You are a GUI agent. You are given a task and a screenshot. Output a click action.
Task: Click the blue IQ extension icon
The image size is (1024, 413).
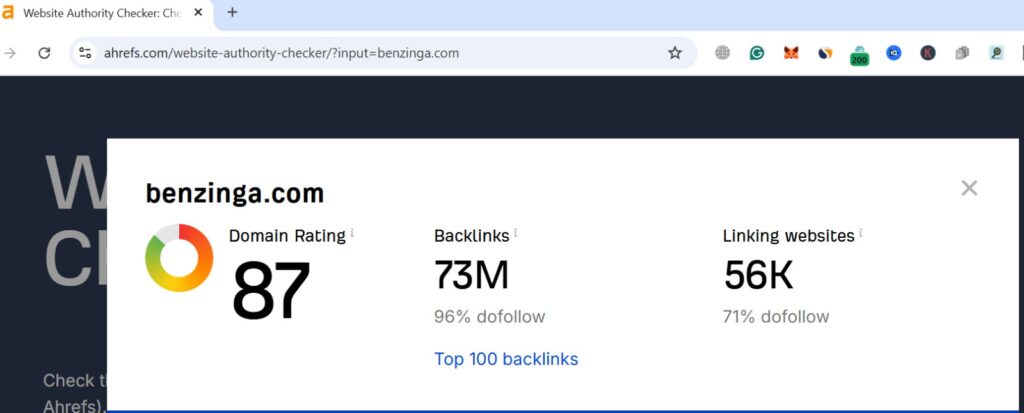(893, 53)
